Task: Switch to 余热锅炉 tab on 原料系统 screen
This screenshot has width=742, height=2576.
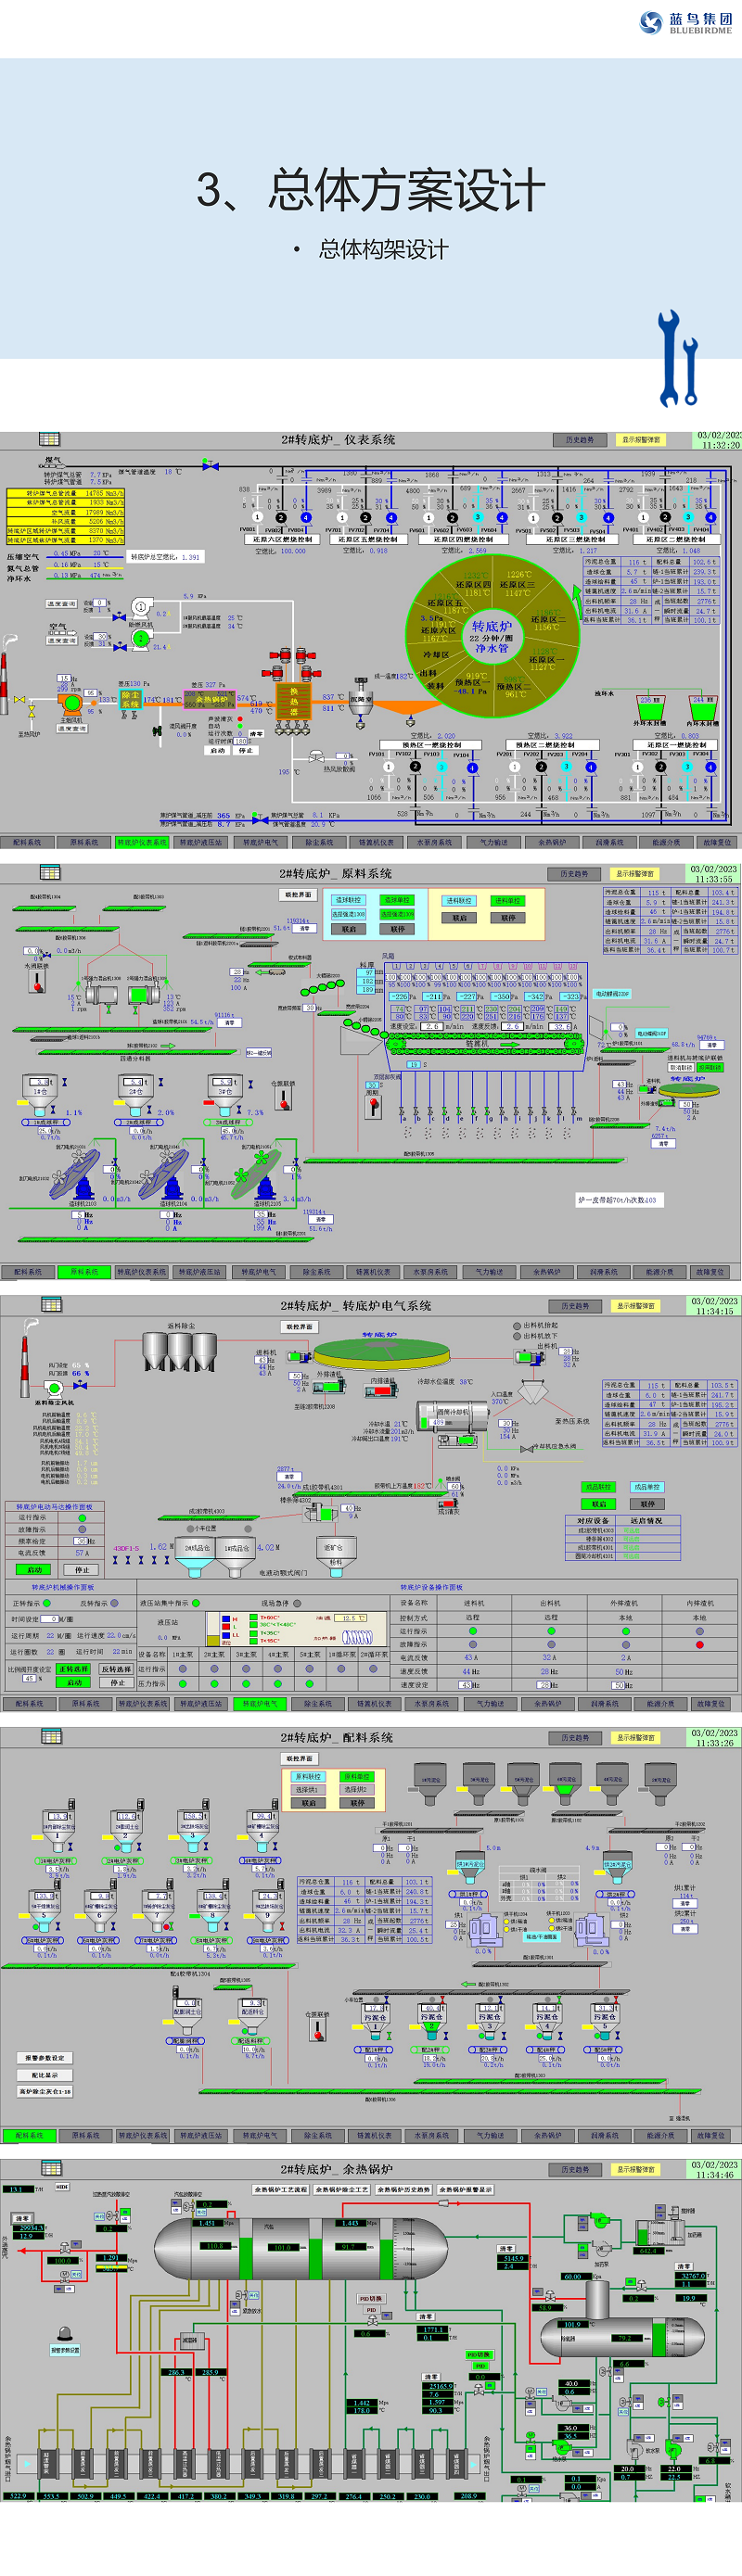Action: pos(547,1272)
